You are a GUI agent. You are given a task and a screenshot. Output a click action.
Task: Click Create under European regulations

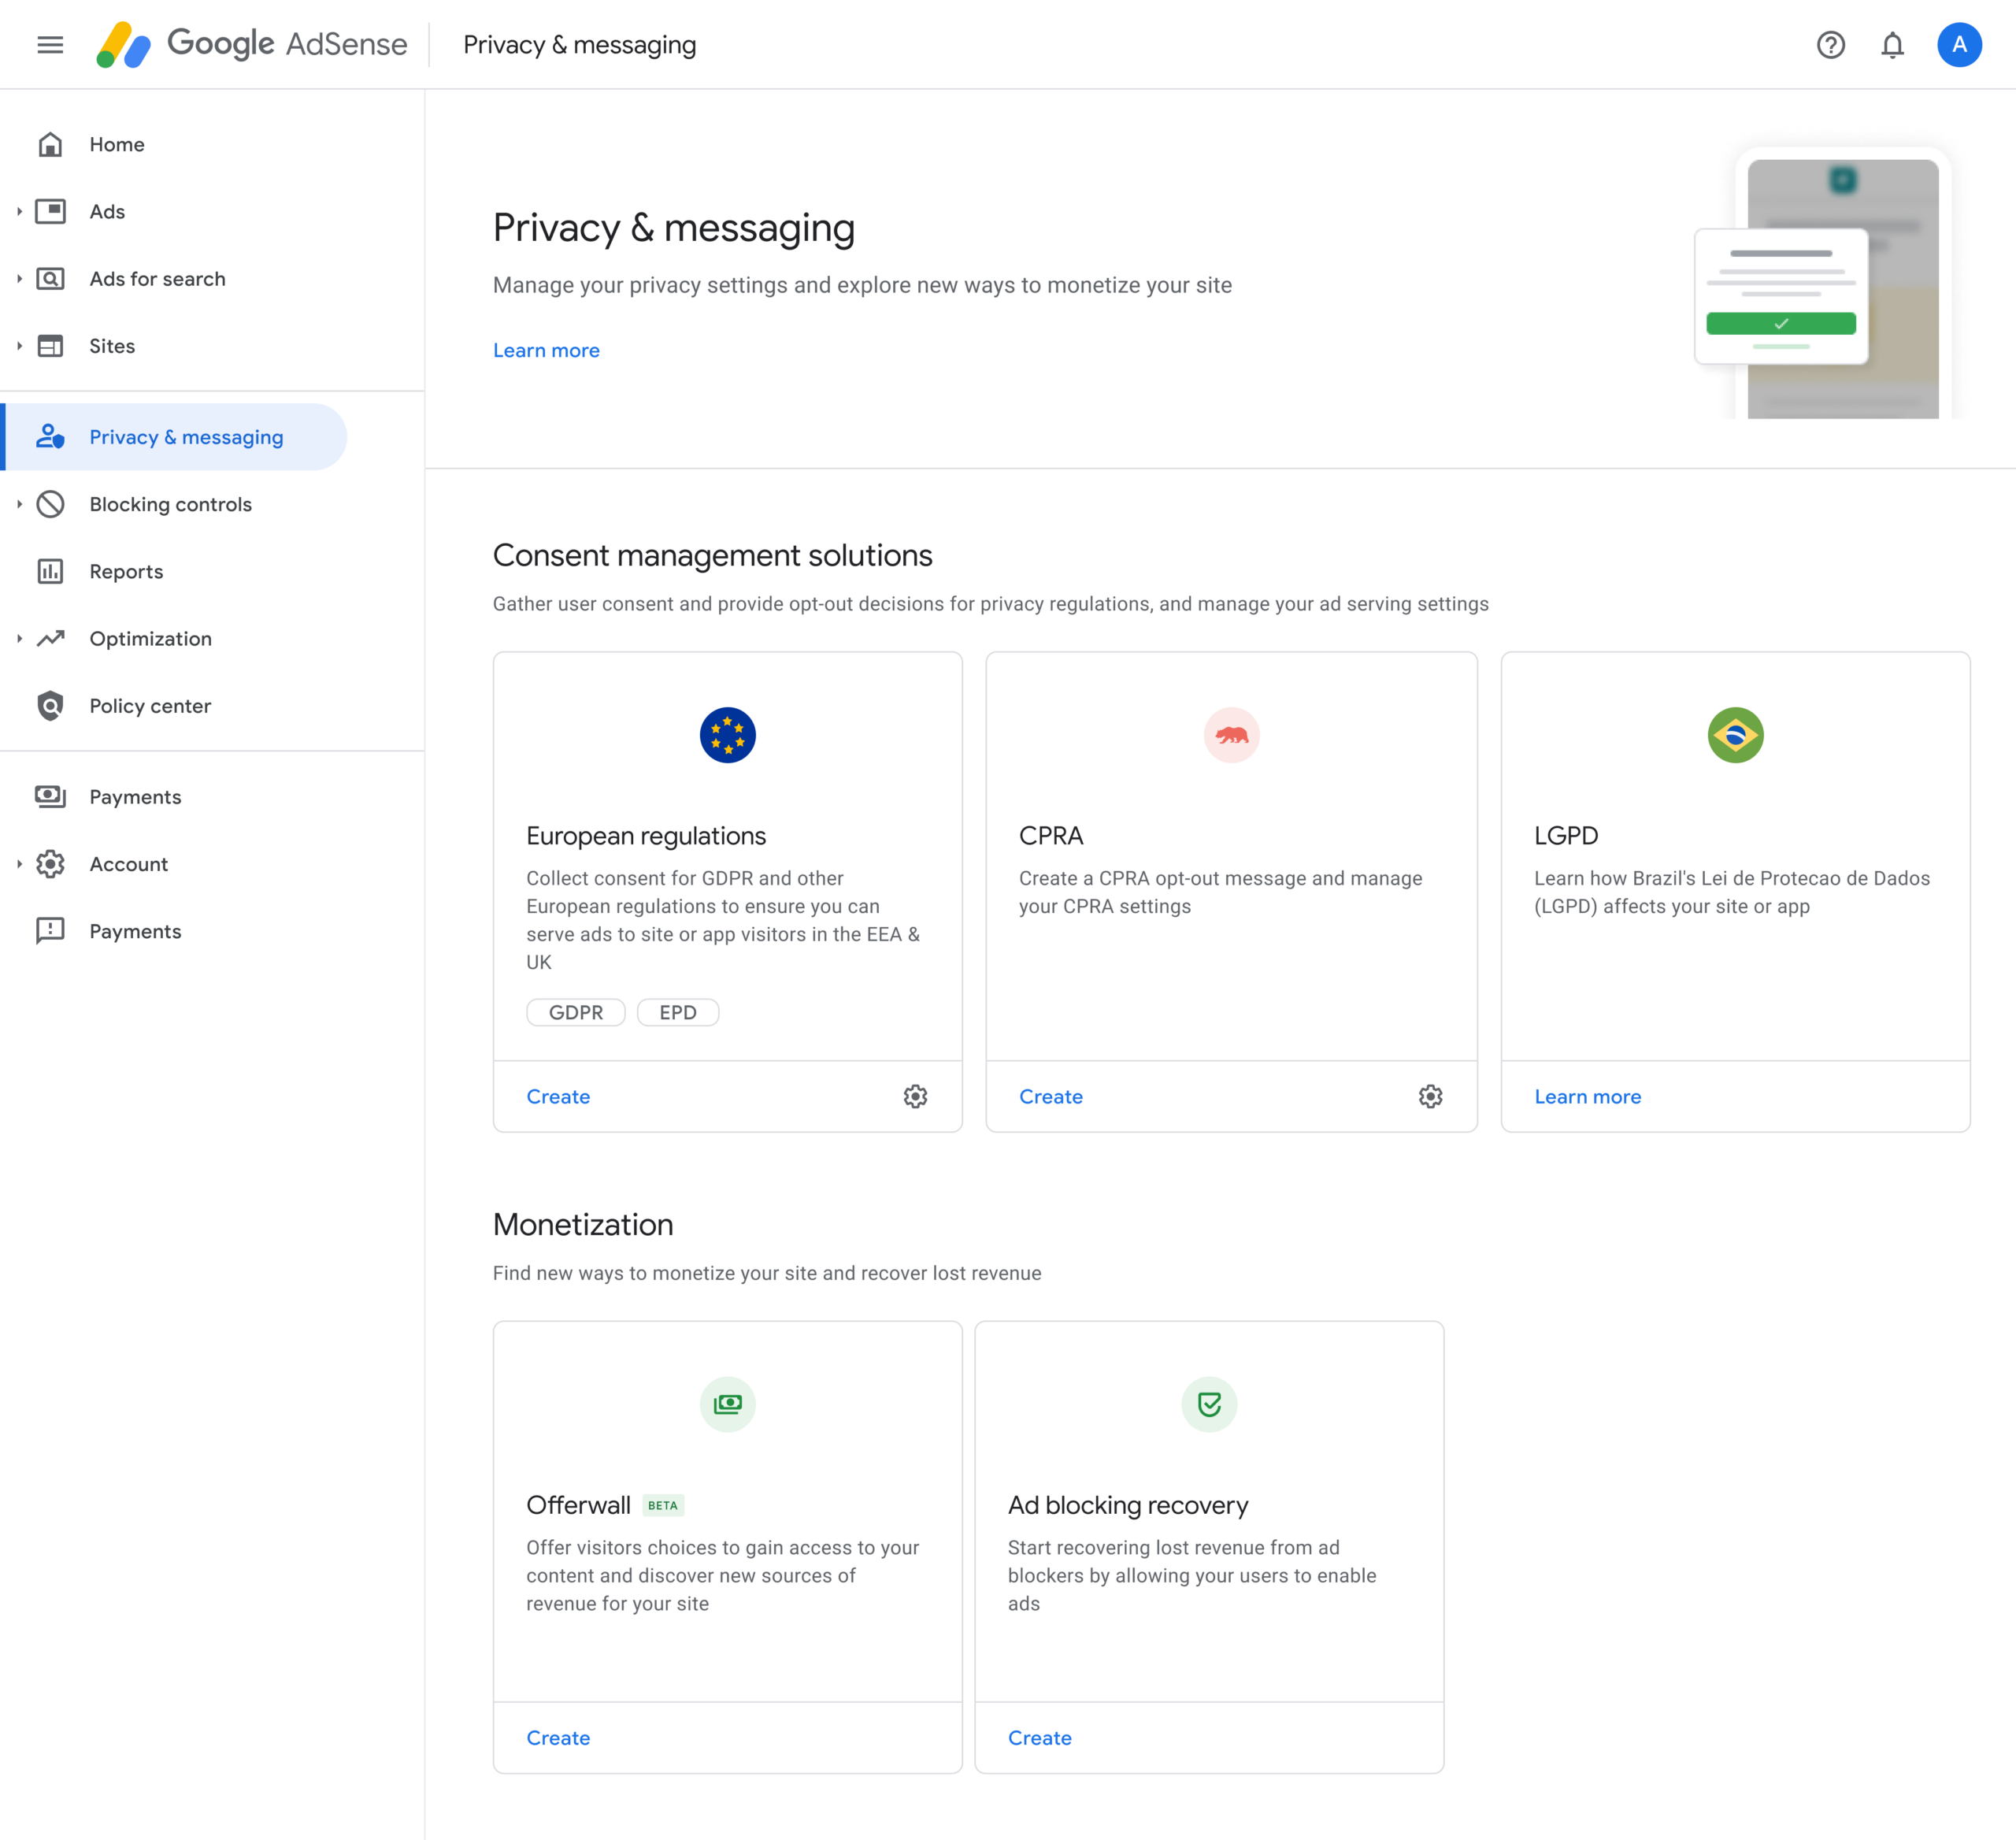point(558,1096)
